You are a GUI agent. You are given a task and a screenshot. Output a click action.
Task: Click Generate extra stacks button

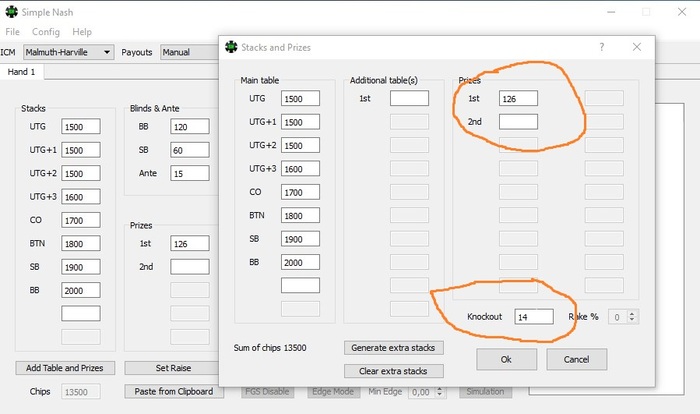[393, 348]
